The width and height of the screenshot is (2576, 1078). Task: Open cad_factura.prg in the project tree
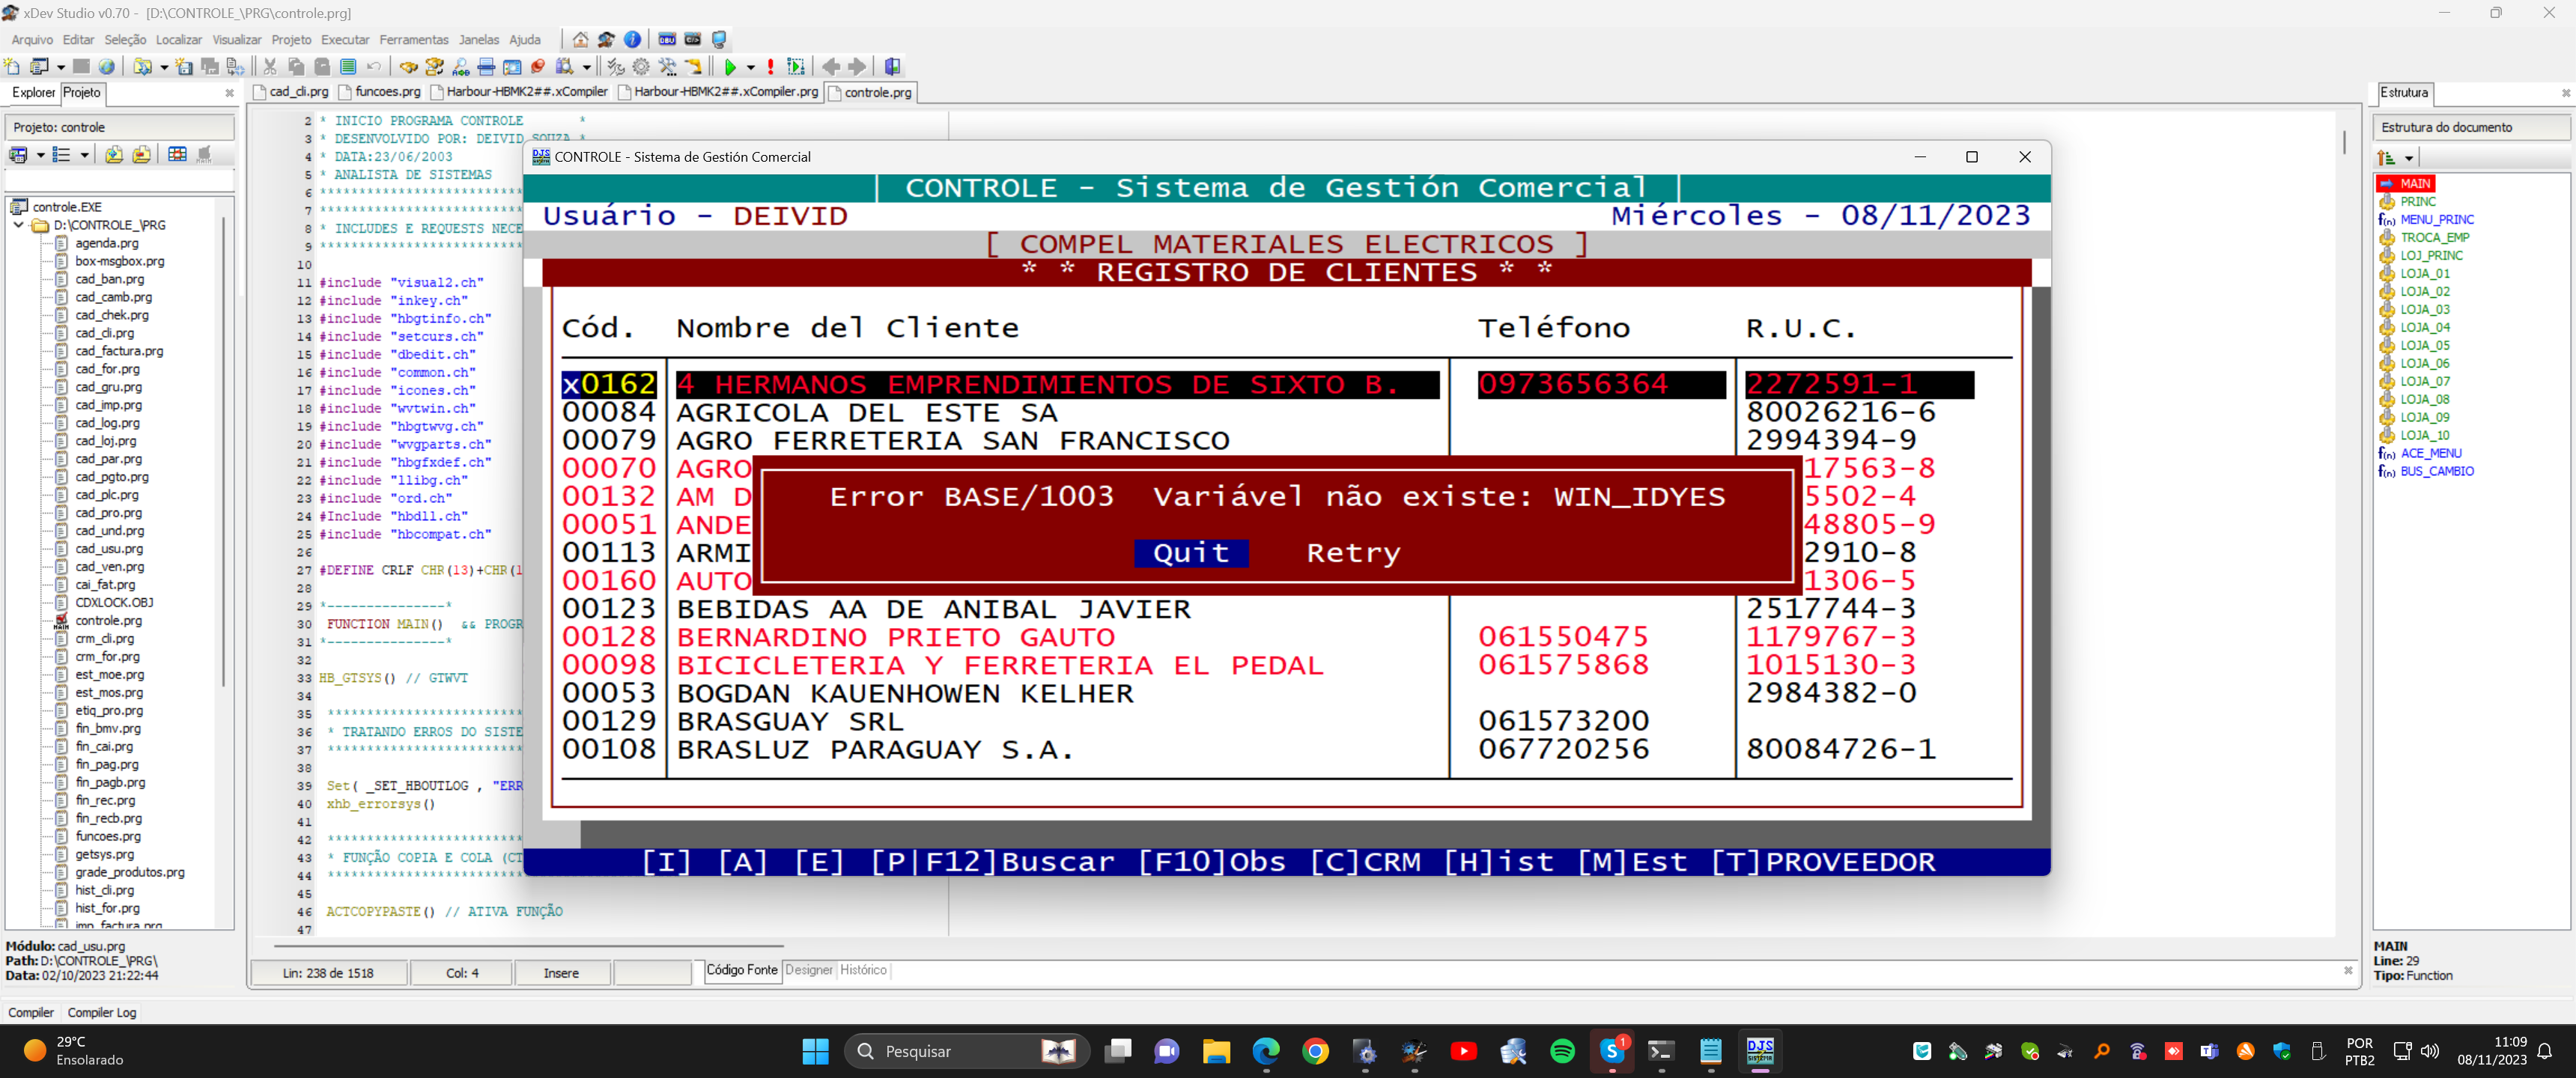pyautogui.click(x=119, y=351)
